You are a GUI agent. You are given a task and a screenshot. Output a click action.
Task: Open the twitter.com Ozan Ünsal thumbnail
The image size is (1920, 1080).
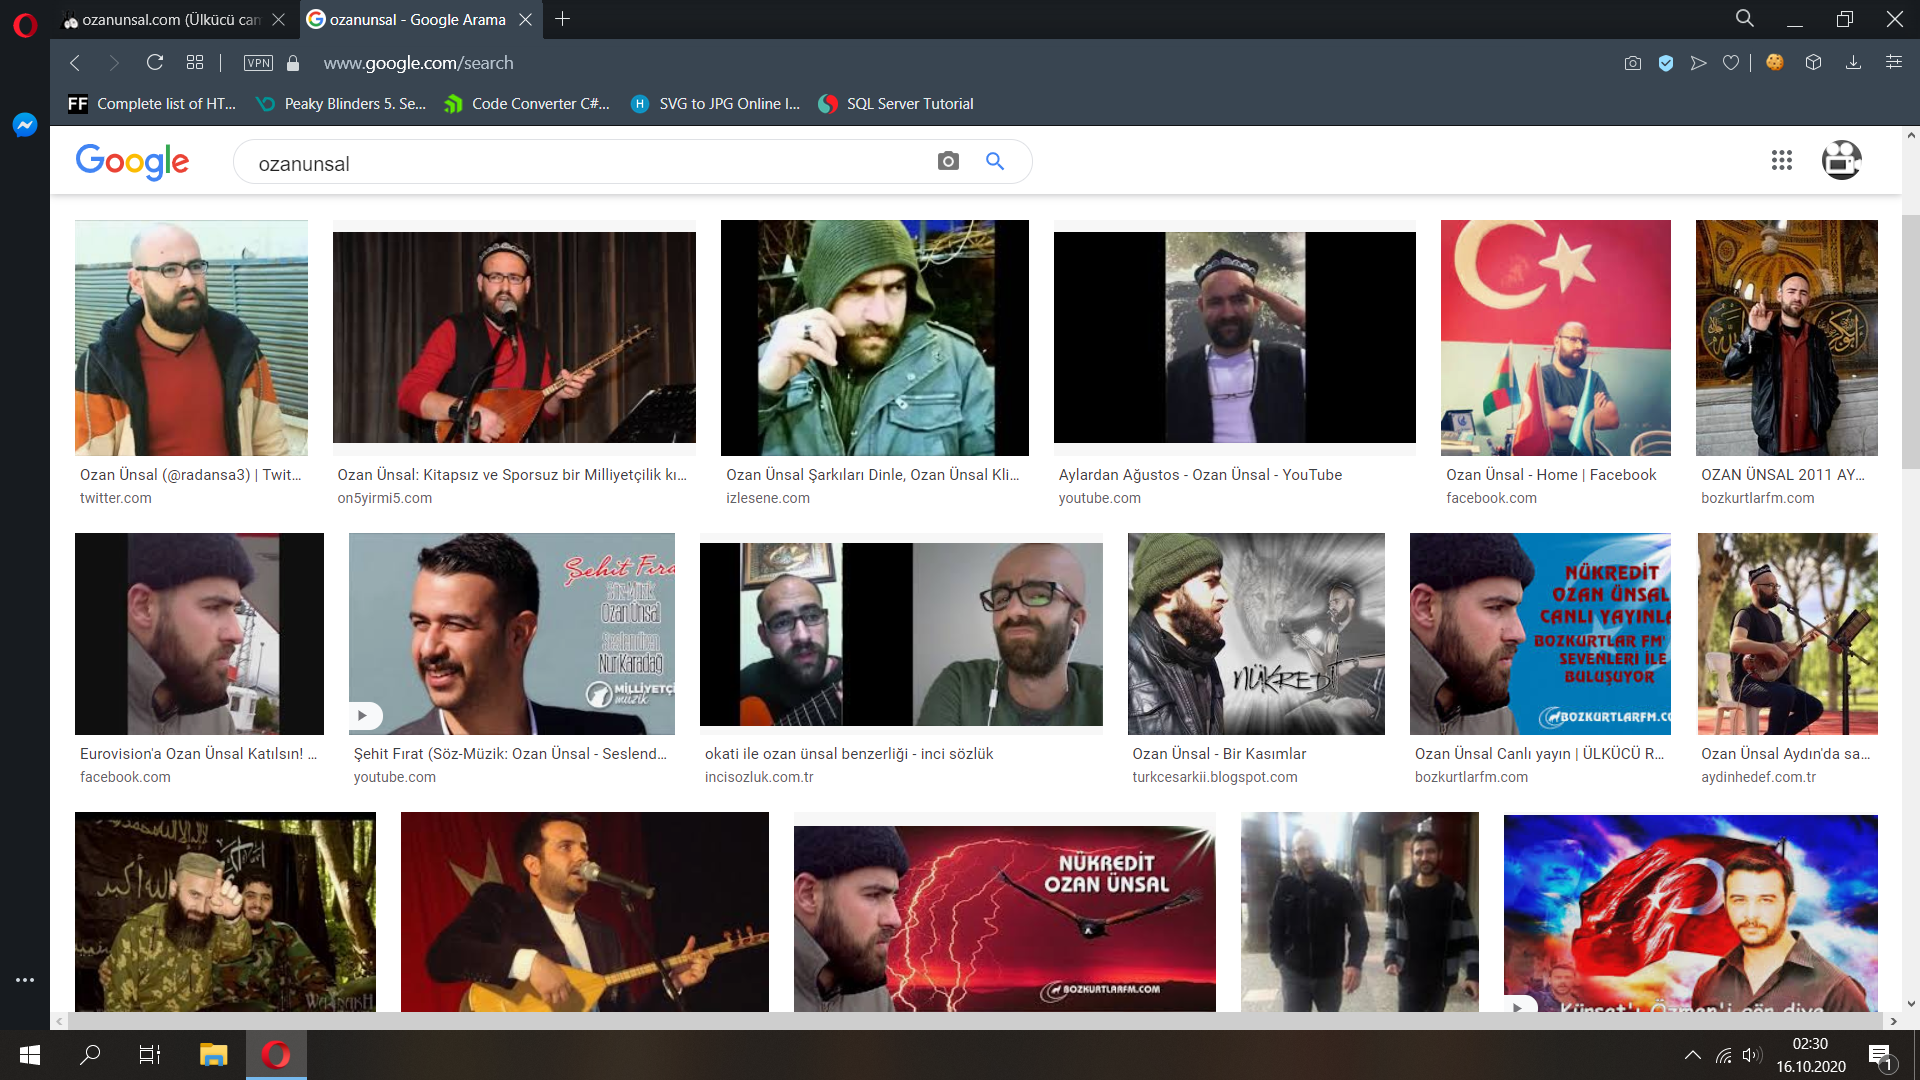tap(191, 338)
